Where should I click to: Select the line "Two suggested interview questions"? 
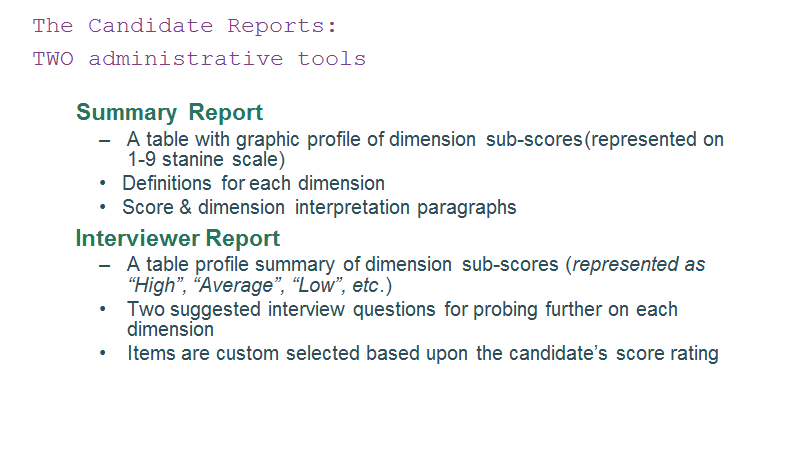403,310
